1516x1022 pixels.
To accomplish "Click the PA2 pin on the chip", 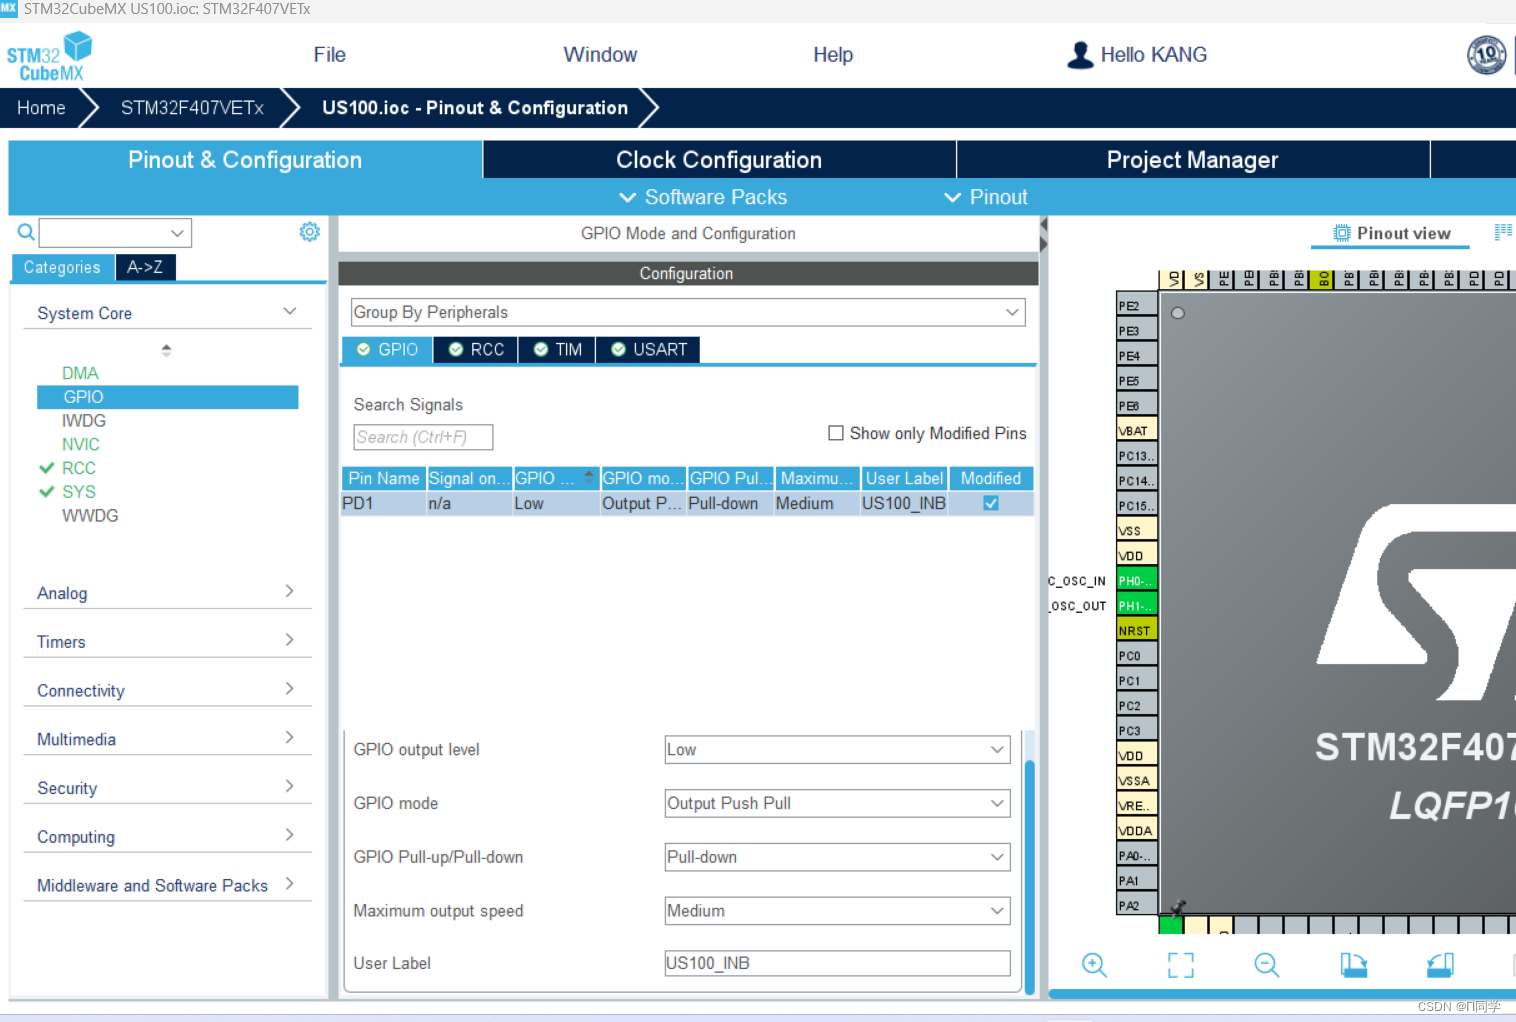I will point(1137,906).
